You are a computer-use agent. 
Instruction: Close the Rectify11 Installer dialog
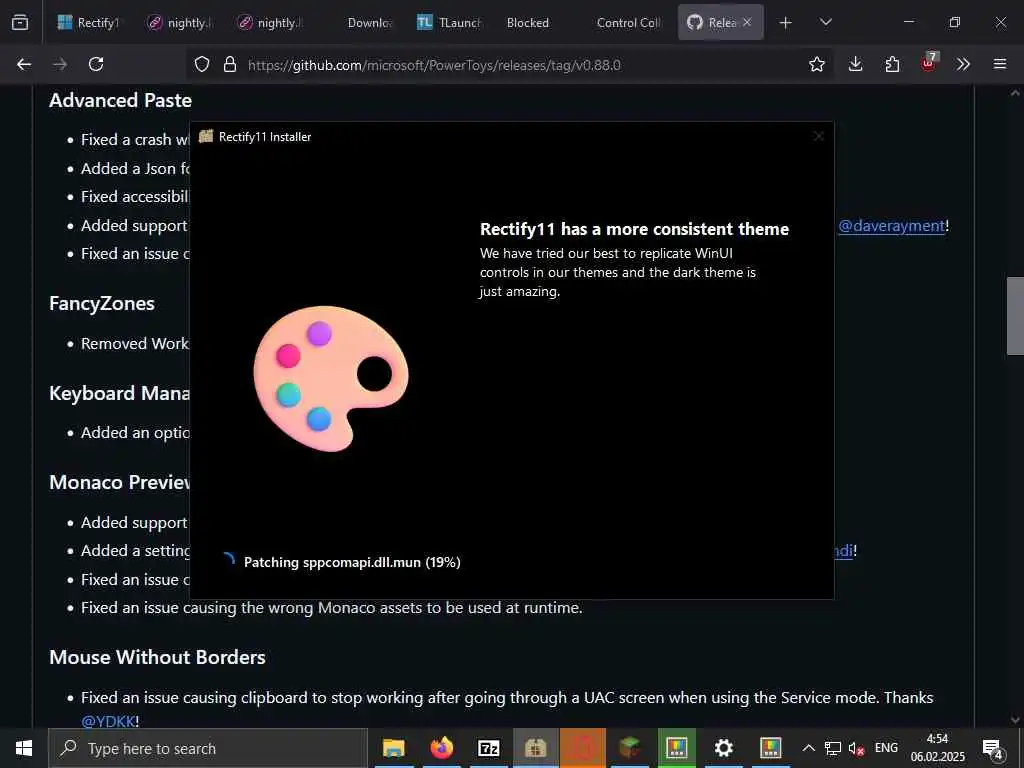[x=818, y=136]
